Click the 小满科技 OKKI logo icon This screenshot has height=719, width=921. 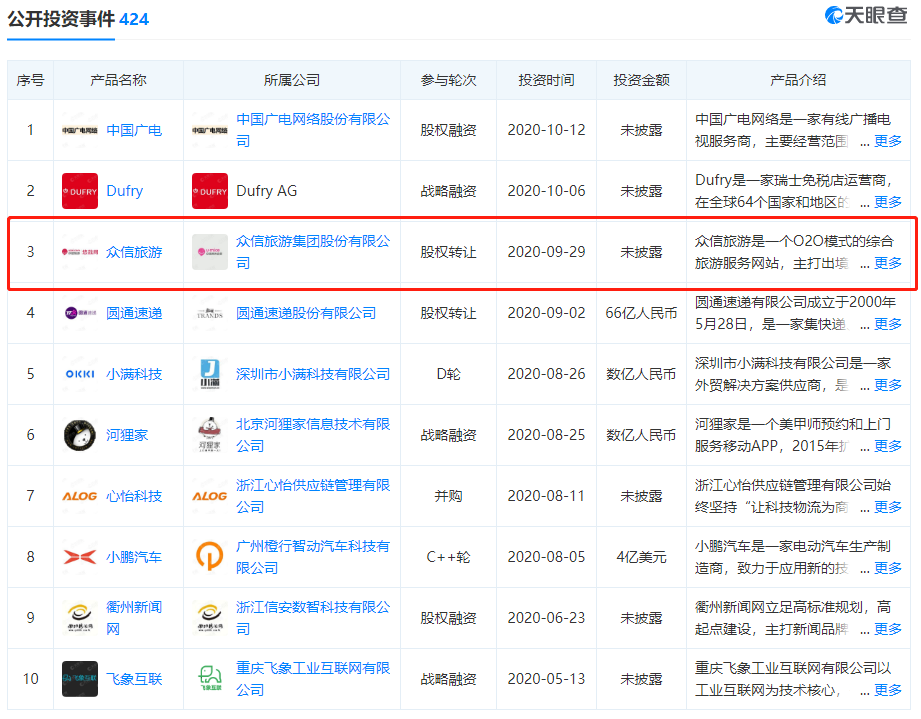80,374
